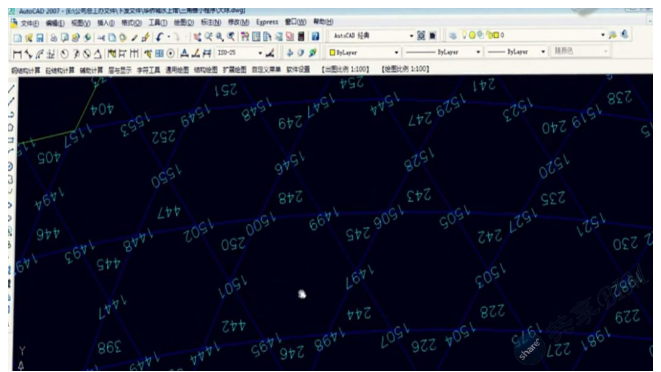The width and height of the screenshot is (661, 372).
Task: Select the Angular dimension tool
Action: click(x=97, y=54)
